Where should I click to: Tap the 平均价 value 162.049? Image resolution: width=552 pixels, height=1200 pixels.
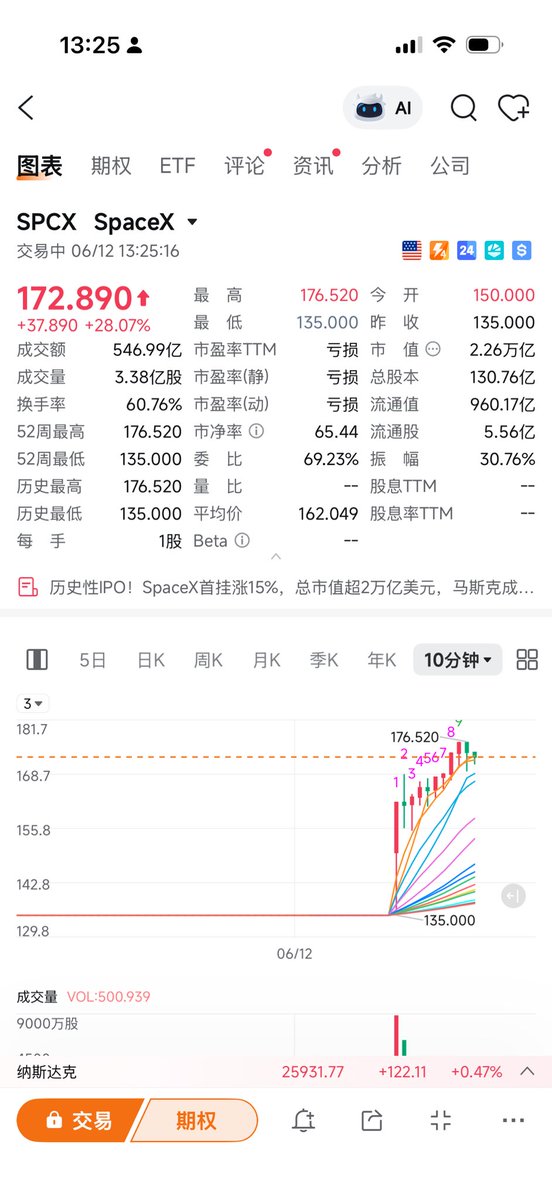click(x=328, y=513)
